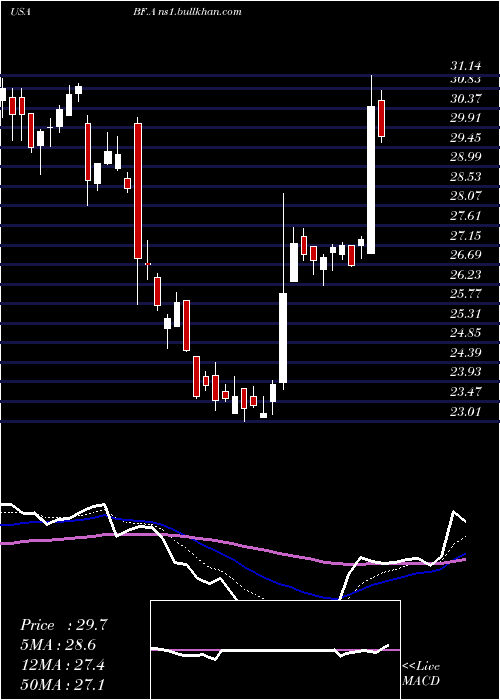Click the 12MA : 27.4 readout
Viewport: 500px width, 700px height.
tap(62, 664)
